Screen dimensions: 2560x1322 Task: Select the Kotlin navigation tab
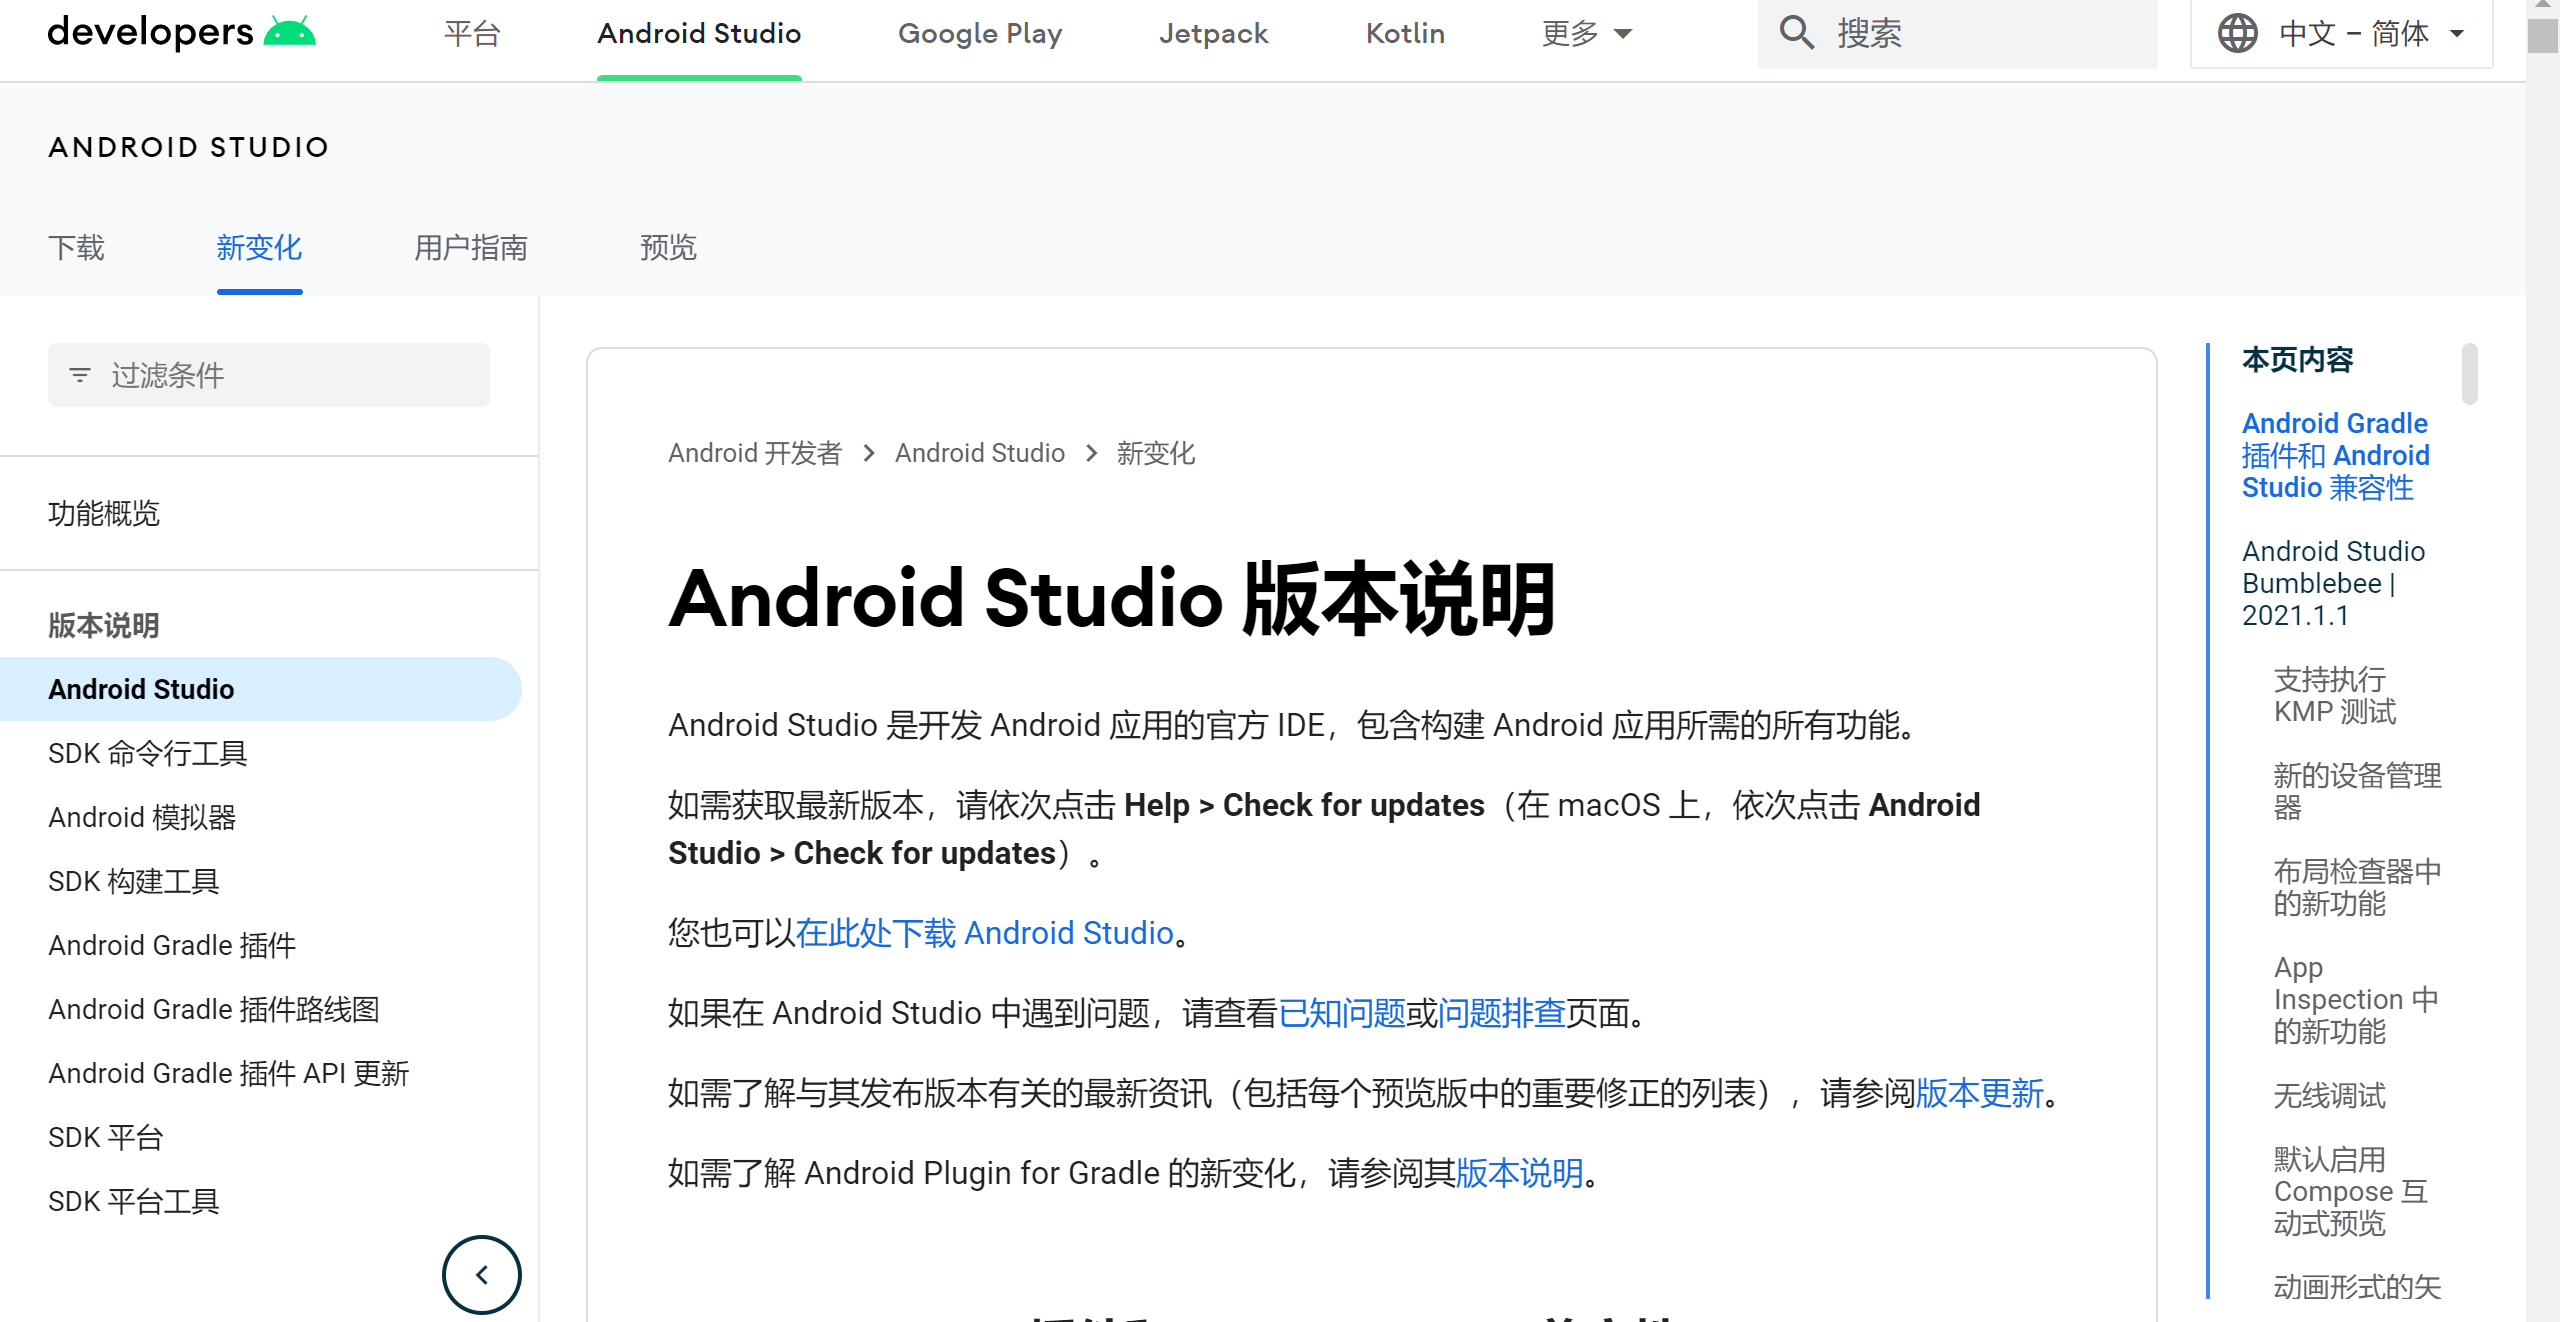pyautogui.click(x=1405, y=34)
